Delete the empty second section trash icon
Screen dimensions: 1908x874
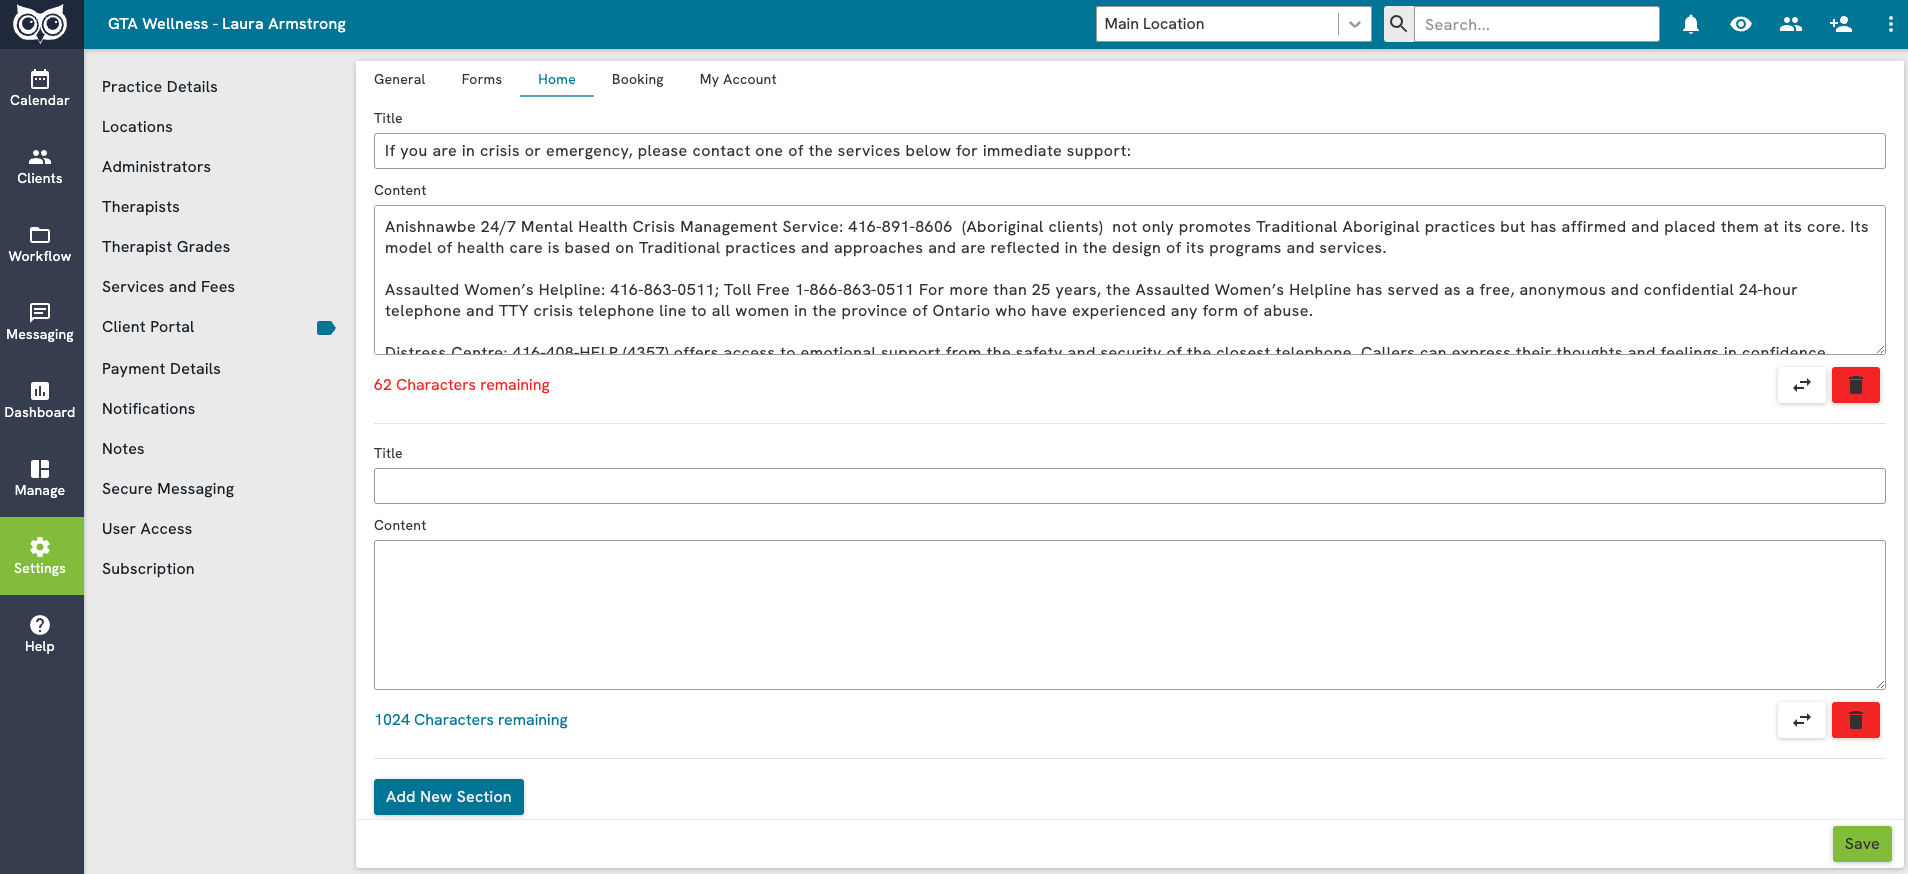1856,720
